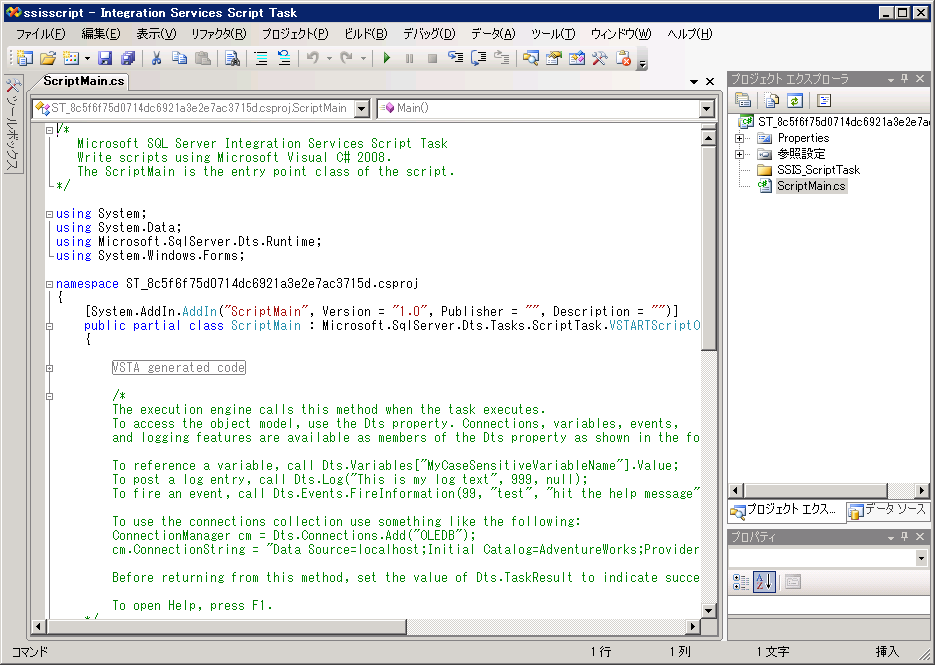The image size is (935, 665).
Task: Click the Open File folder icon
Action: [48, 58]
